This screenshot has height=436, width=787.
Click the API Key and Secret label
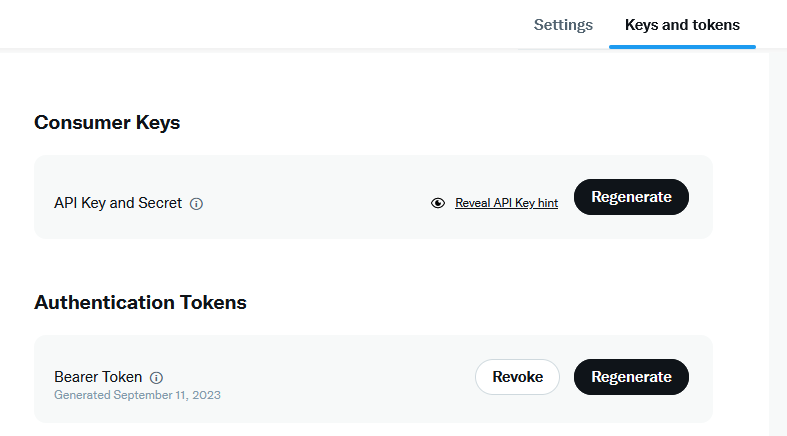(118, 203)
